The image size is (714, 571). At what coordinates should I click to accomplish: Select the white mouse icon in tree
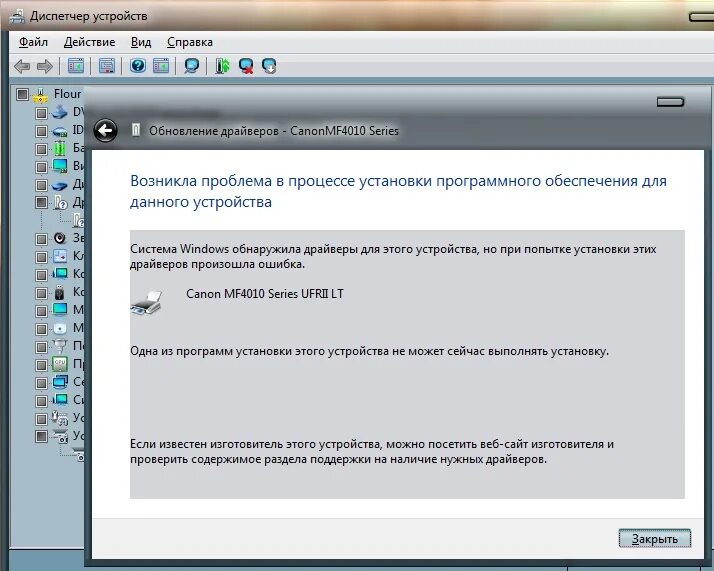[60, 328]
